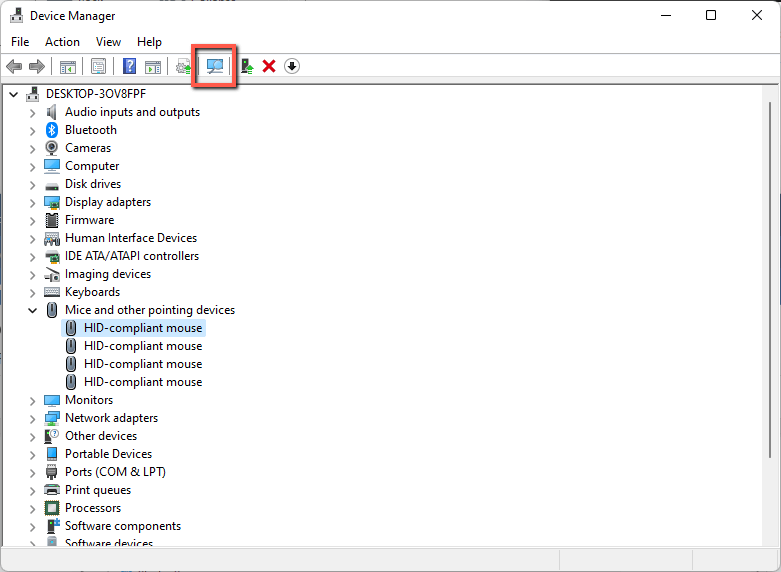
Task: Click the Keyboards category icon
Action: pos(52,292)
